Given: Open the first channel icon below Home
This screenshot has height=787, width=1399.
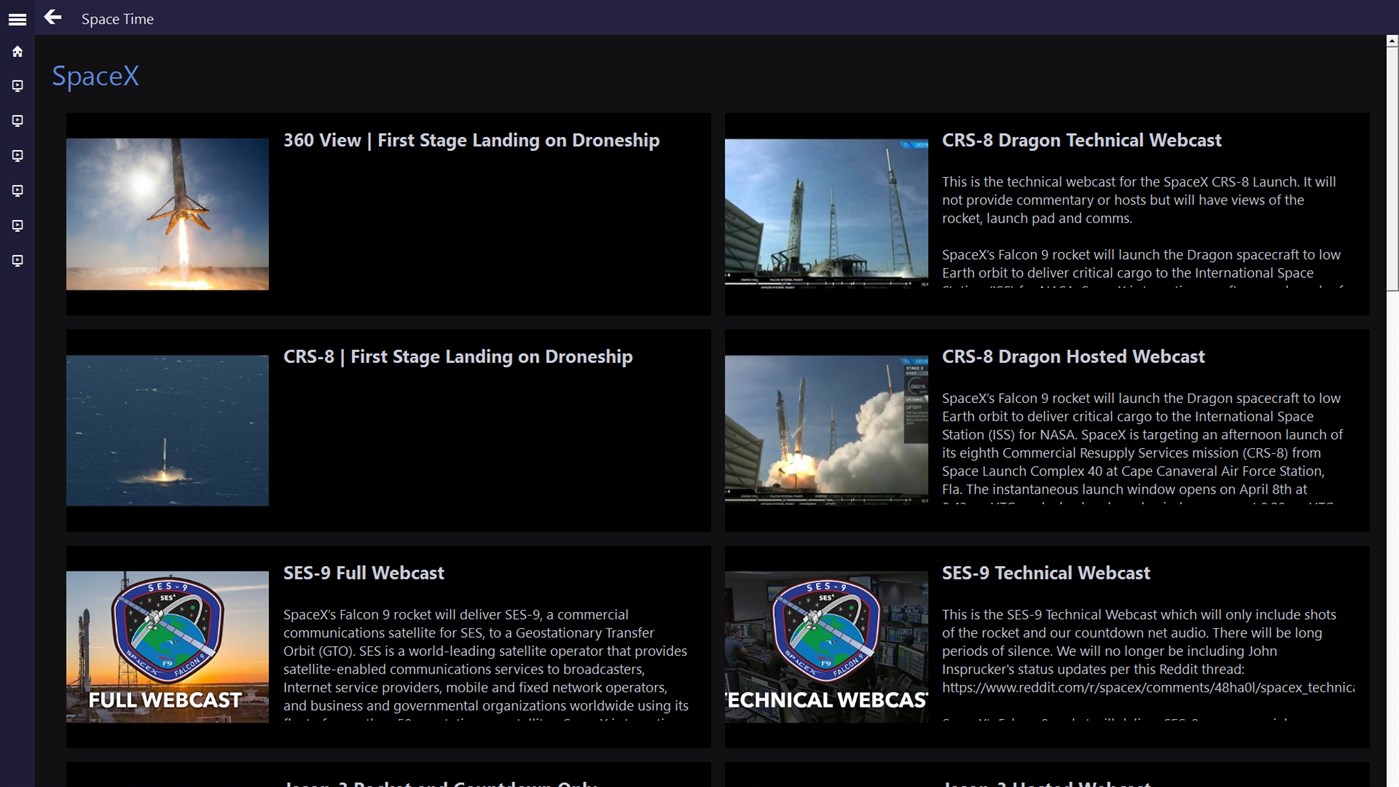Looking at the screenshot, I should pos(17,85).
